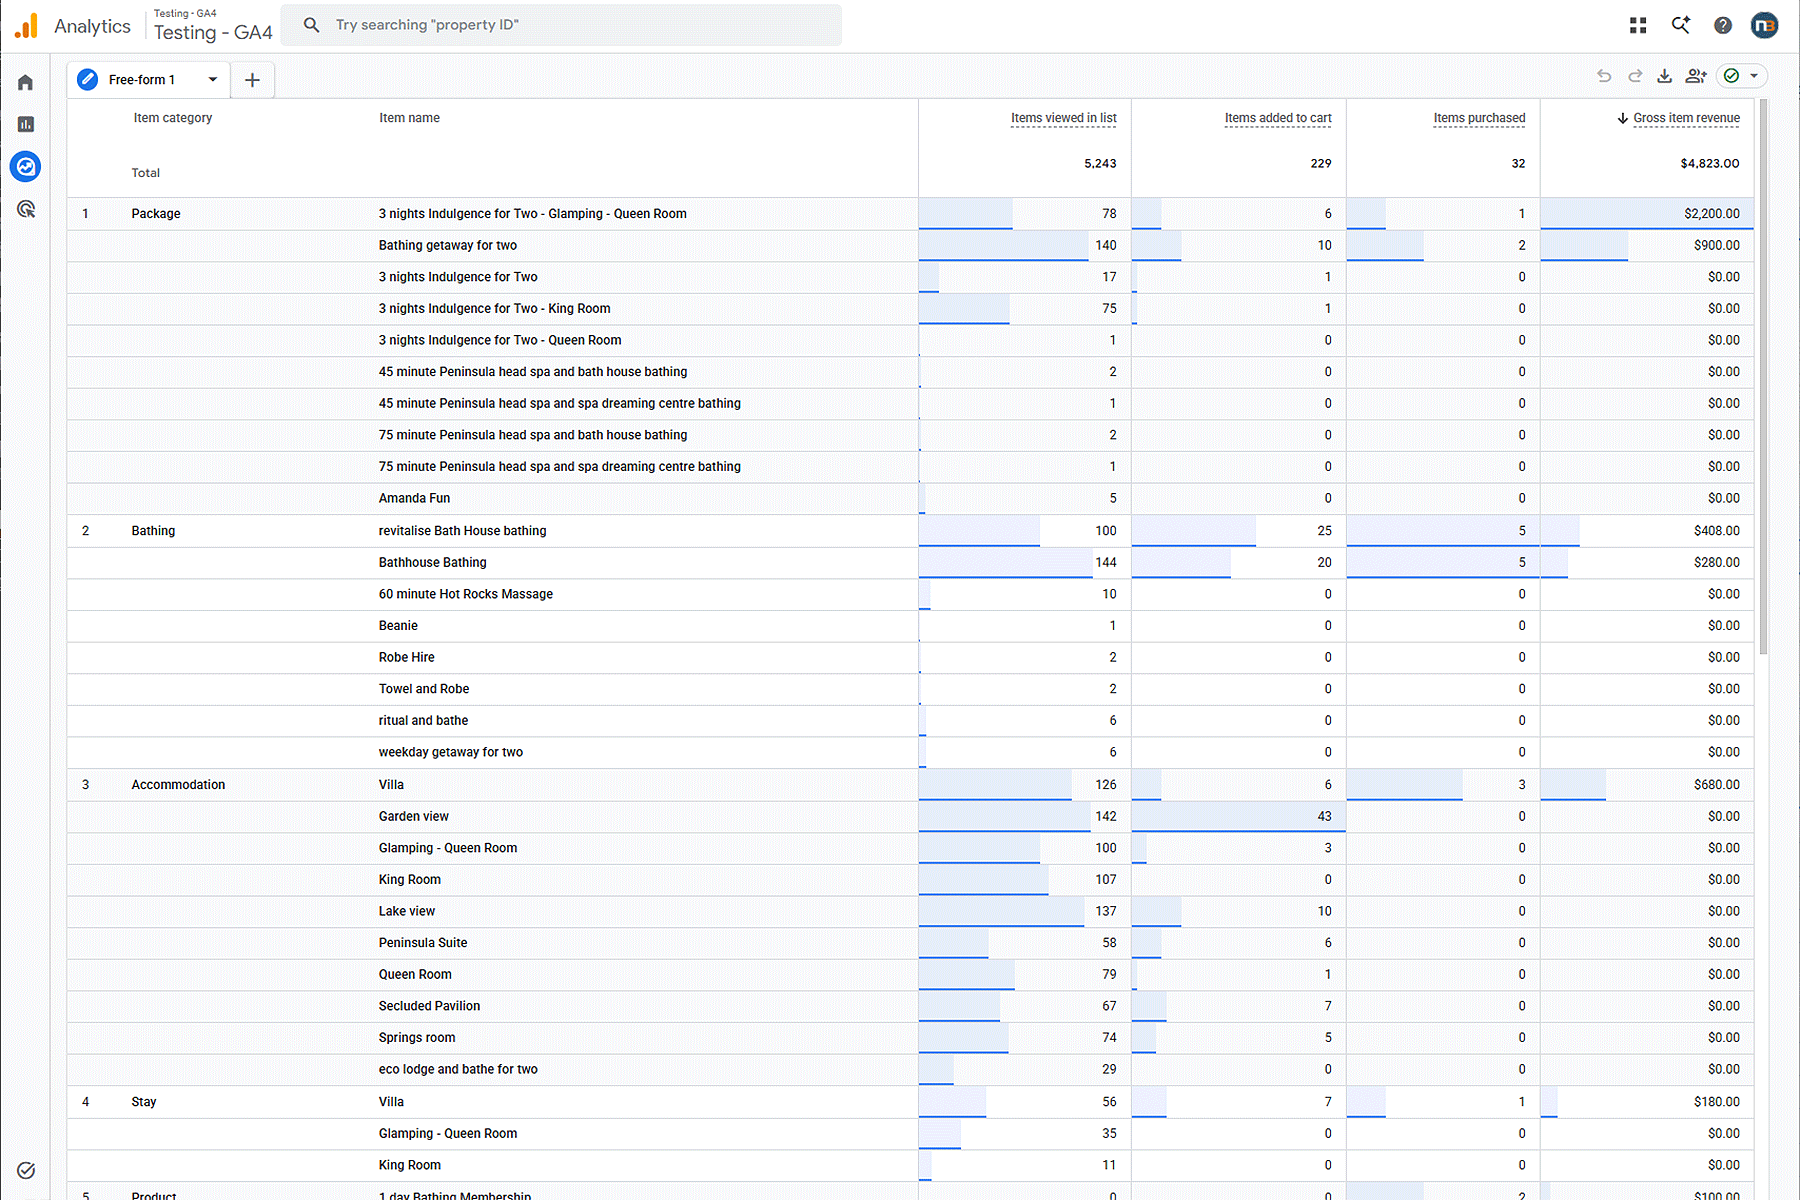The width and height of the screenshot is (1800, 1200).
Task: Click '3 nights Indulgence for Two - King Room'
Action: pos(494,309)
